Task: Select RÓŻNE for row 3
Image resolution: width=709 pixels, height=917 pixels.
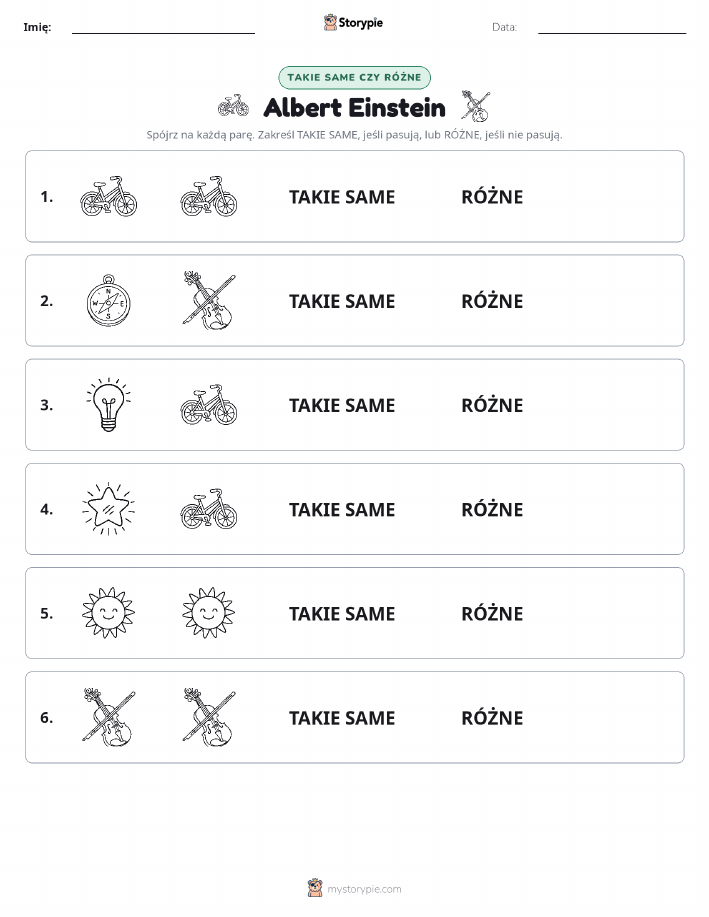Action: 492,405
